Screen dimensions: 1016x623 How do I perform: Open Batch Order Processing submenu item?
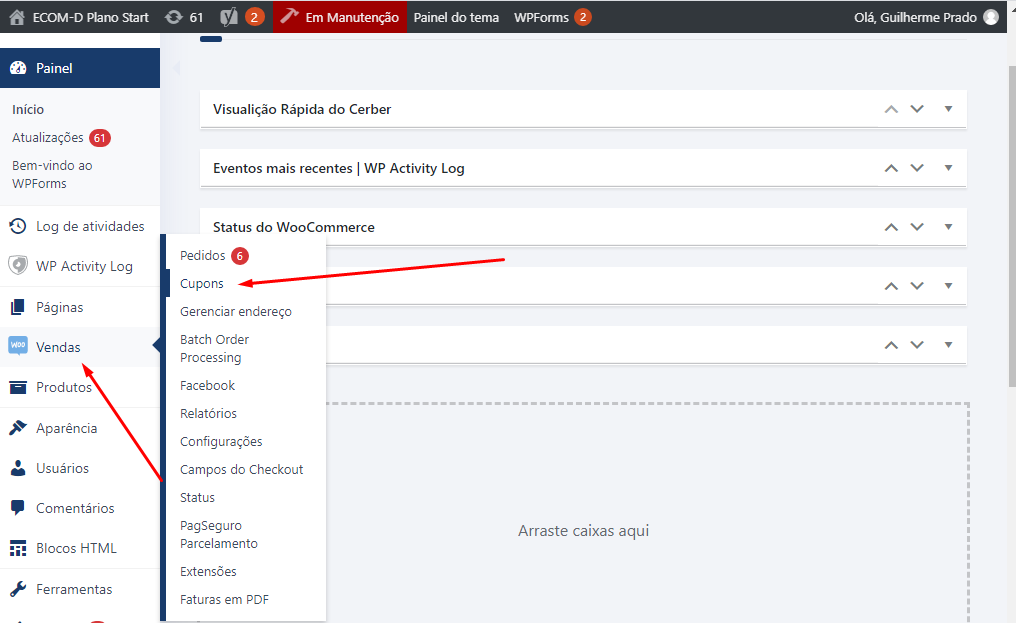coord(214,348)
